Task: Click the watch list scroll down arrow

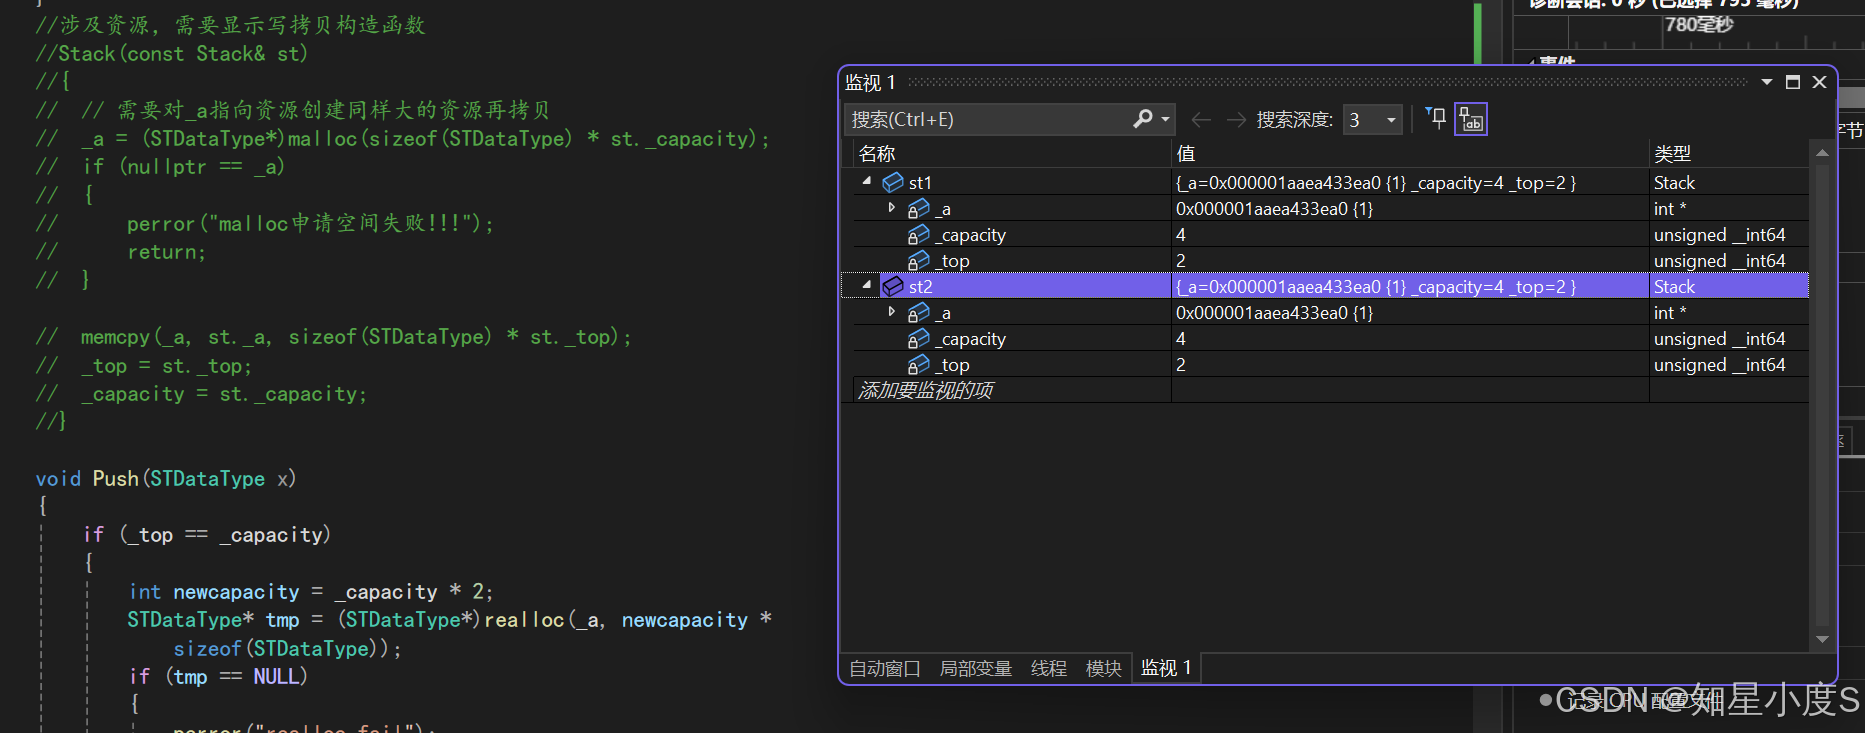Action: [x=1822, y=639]
